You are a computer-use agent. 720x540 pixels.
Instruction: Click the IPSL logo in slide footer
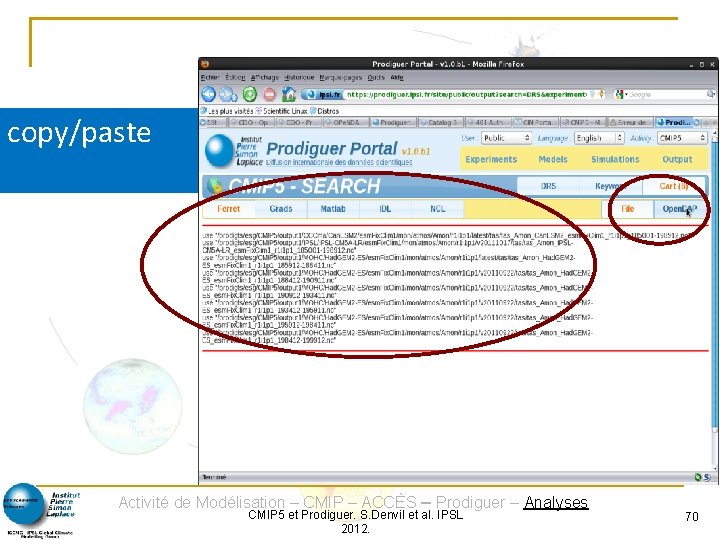[41, 510]
